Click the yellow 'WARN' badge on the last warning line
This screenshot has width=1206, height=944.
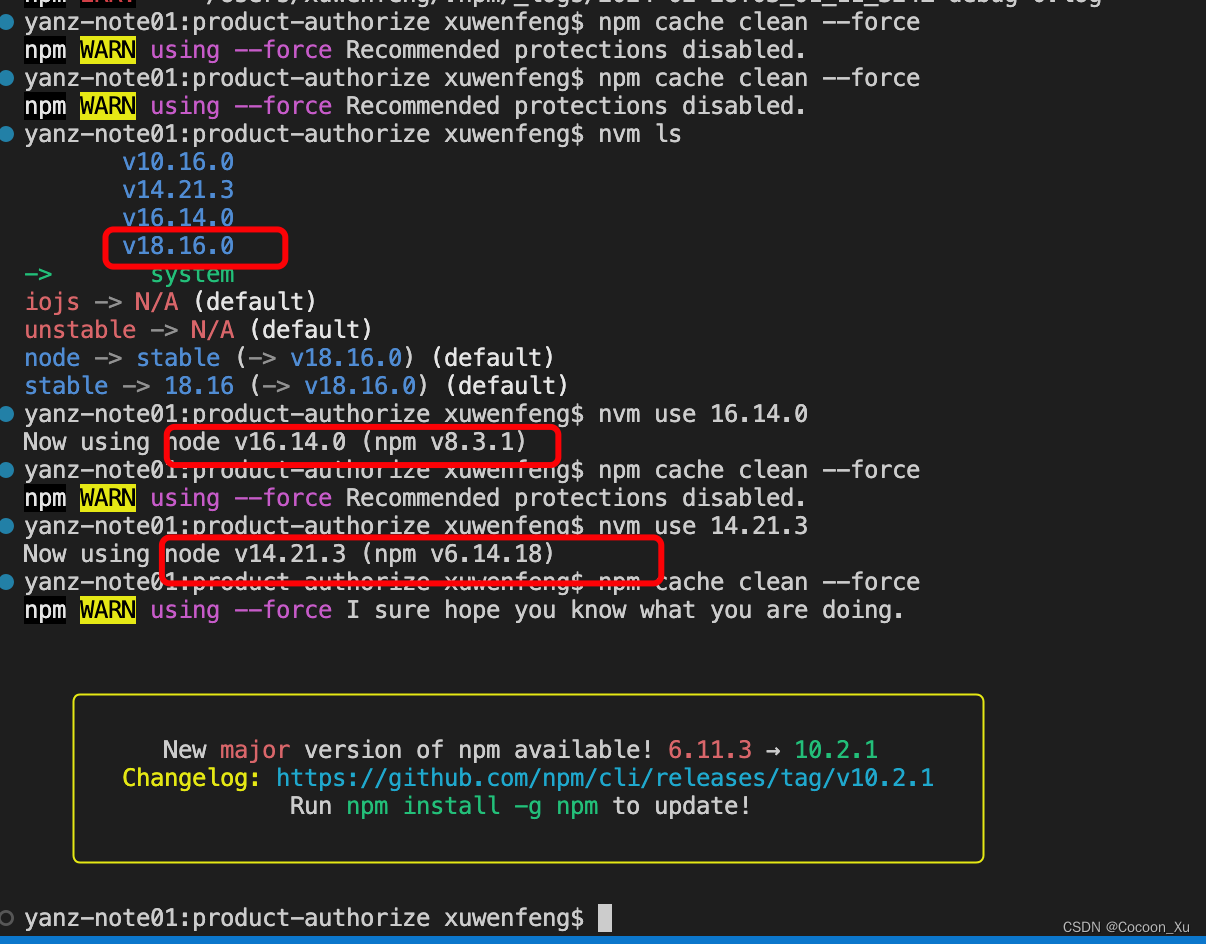(107, 609)
